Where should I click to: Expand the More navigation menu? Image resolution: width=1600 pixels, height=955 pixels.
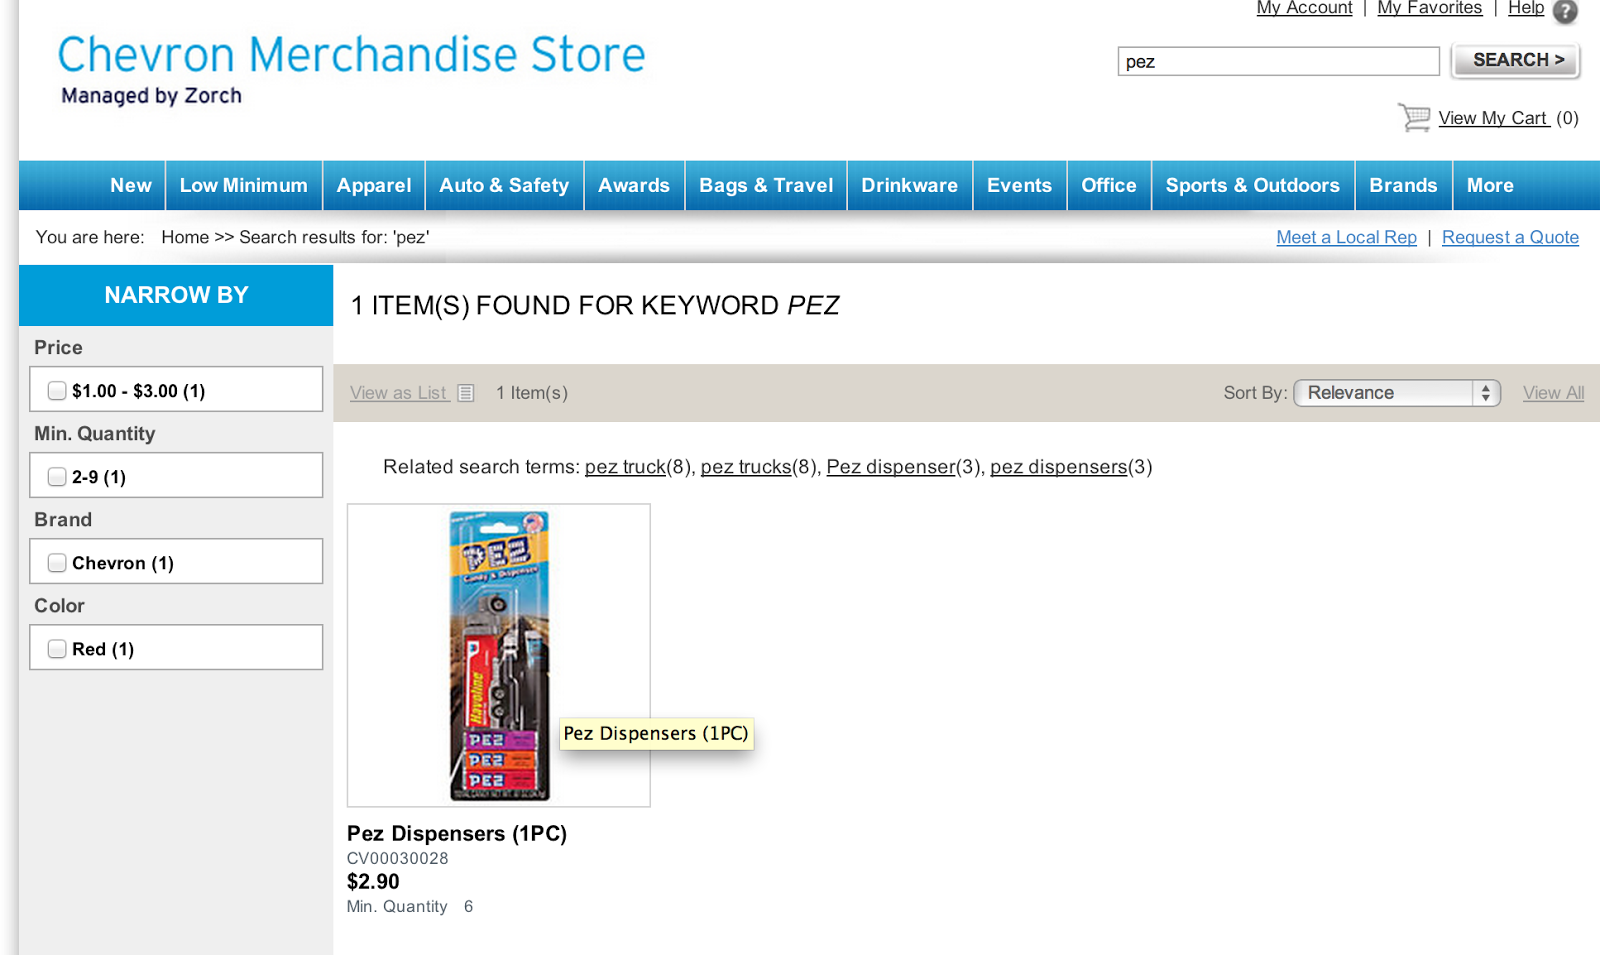pos(1489,185)
